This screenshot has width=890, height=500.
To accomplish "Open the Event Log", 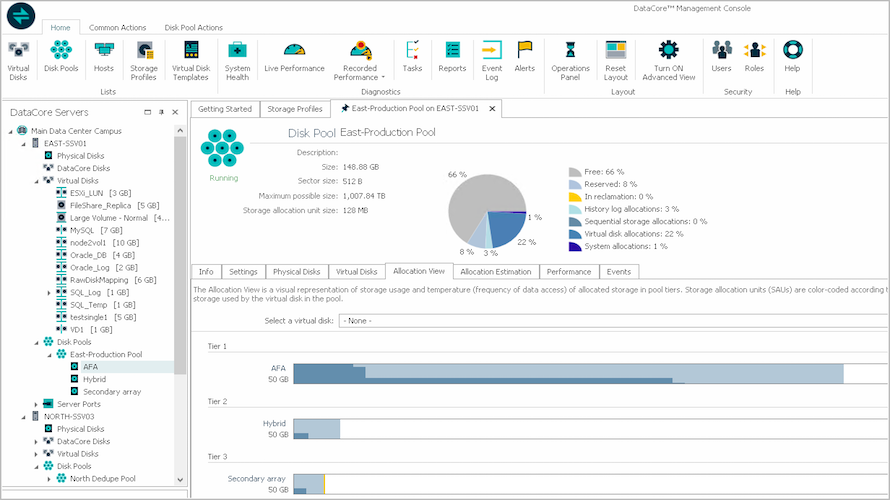I will pyautogui.click(x=492, y=61).
